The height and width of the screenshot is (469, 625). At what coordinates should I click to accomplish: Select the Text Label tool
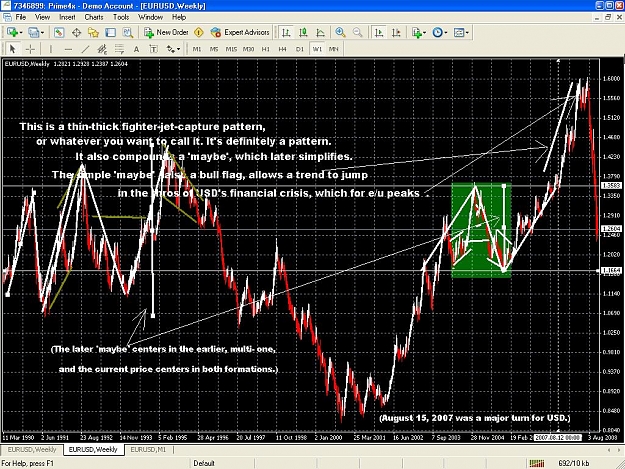(153, 49)
